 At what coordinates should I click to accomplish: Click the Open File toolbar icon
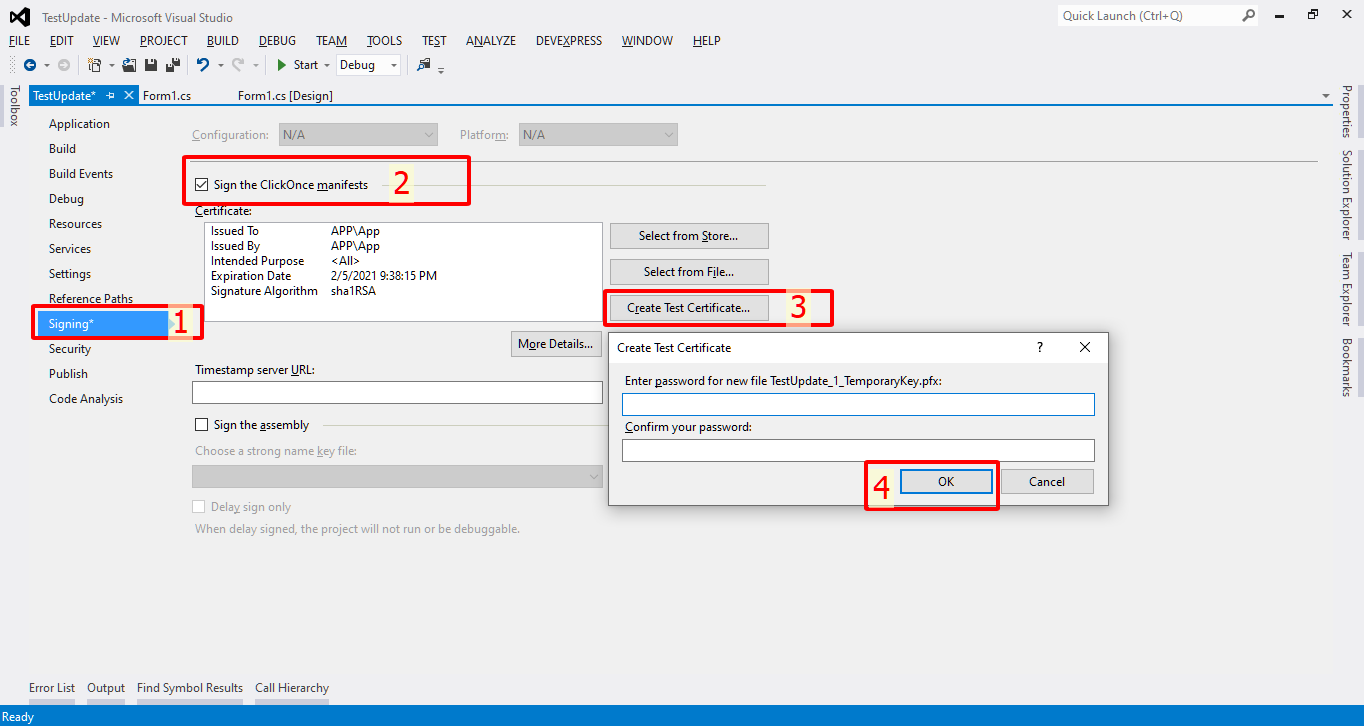coord(129,65)
